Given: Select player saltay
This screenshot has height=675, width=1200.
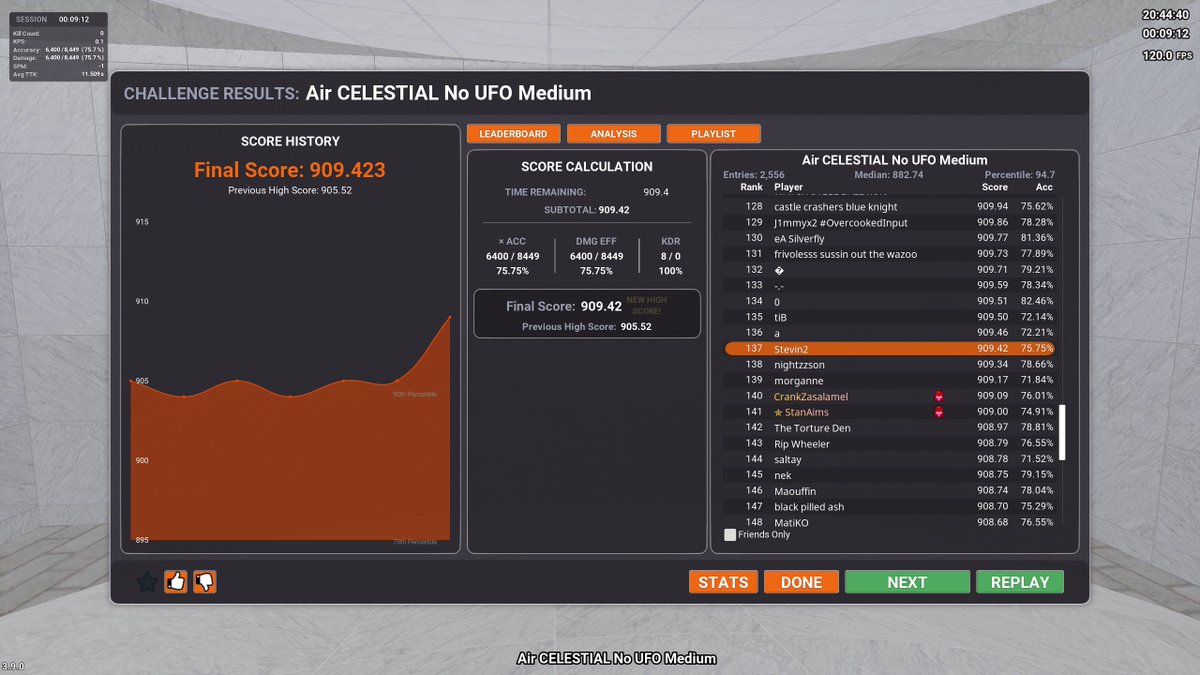Looking at the screenshot, I should pyautogui.click(x=788, y=459).
